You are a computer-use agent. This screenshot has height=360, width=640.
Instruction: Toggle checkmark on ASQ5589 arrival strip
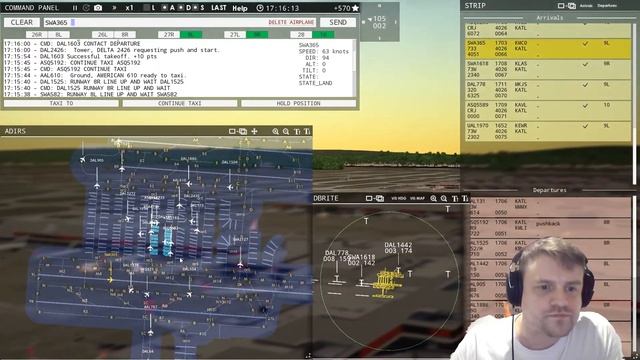(585, 106)
